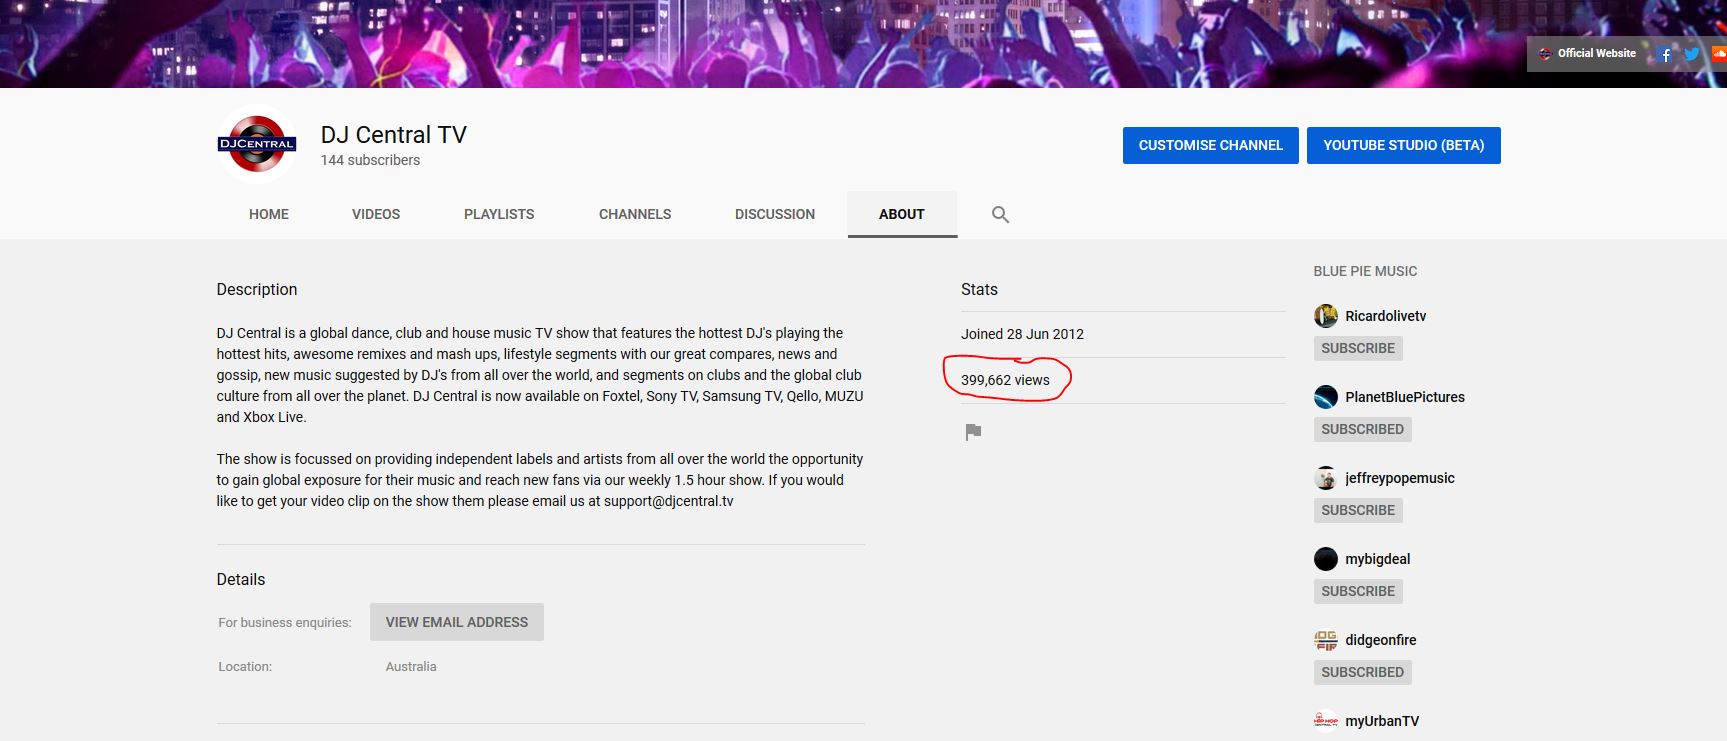Open the Home tab

point(269,214)
